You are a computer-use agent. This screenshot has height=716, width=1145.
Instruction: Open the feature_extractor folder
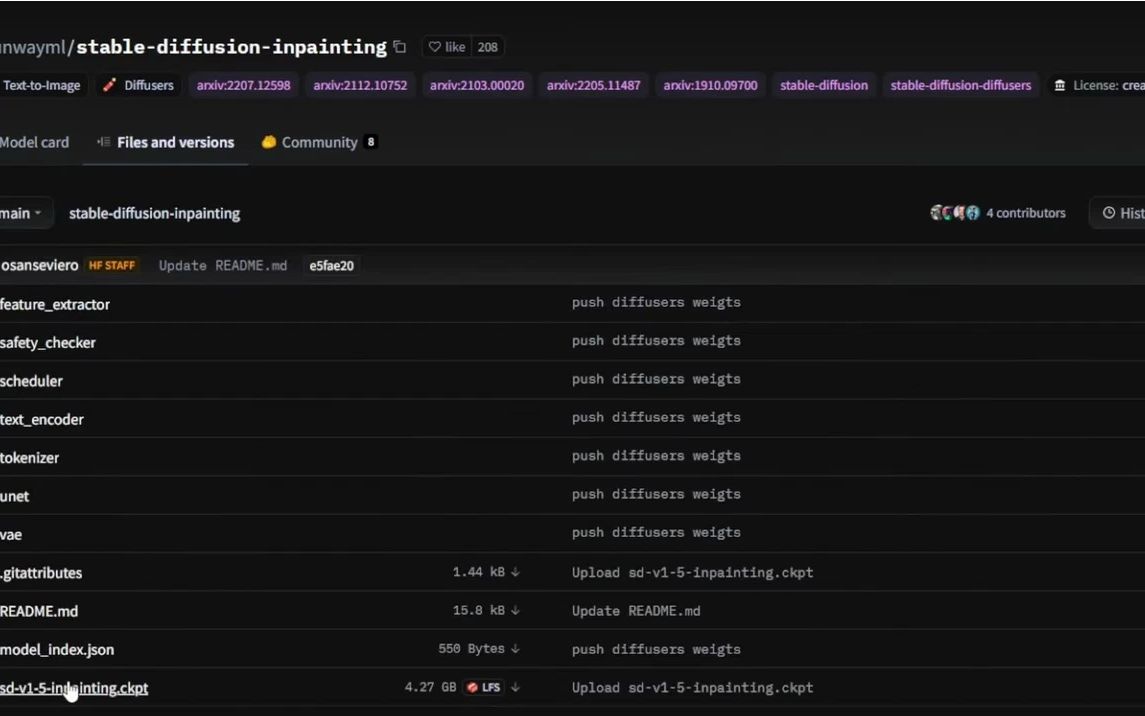point(55,304)
